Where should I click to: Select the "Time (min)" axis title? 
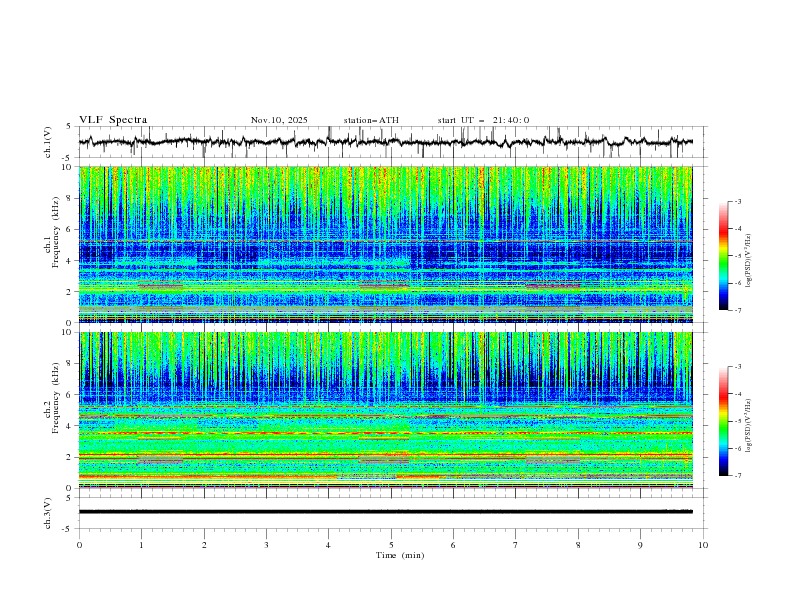400,555
